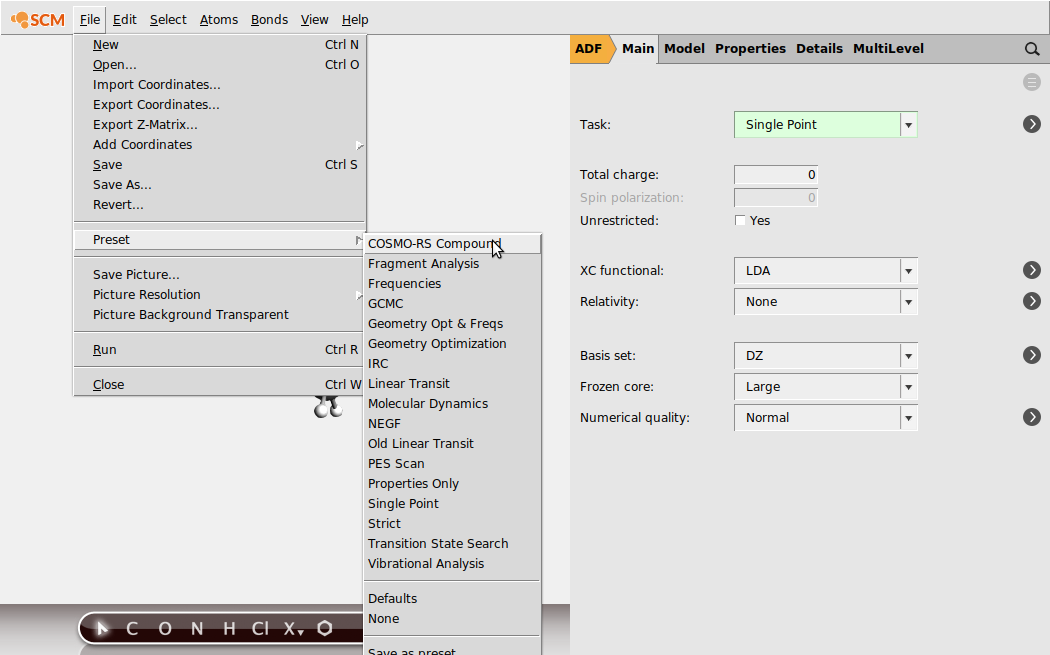This screenshot has height=655, width=1050.
Task: Switch to the Properties tab
Action: (750, 49)
